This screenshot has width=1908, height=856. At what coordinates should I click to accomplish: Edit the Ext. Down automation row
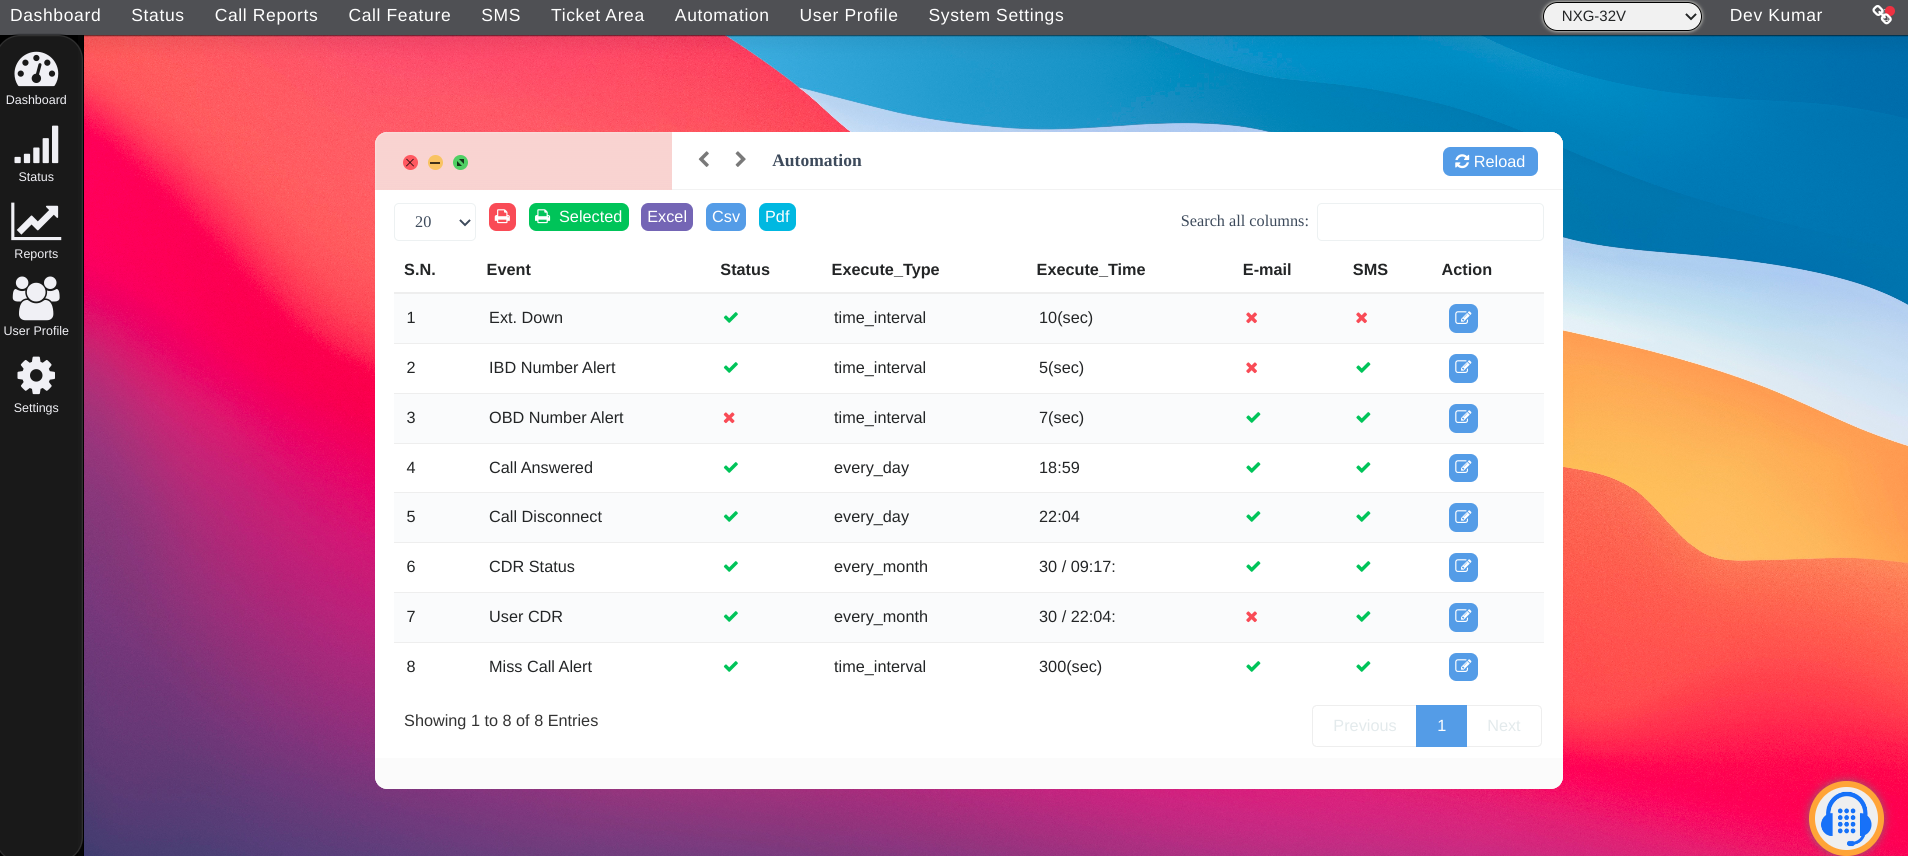coord(1463,318)
